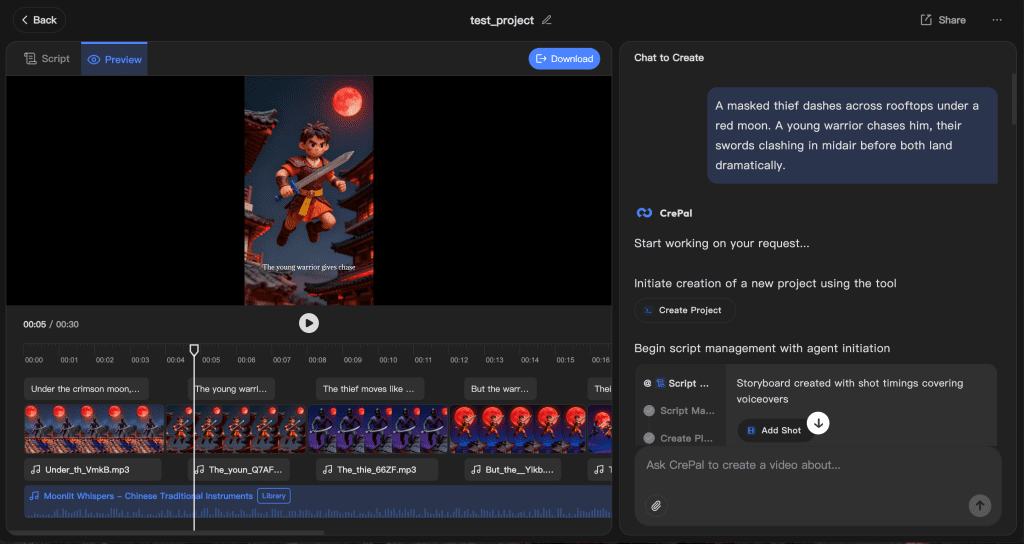Image resolution: width=1024 pixels, height=544 pixels.
Task: Click the paperclip attachment icon
Action: [656, 506]
